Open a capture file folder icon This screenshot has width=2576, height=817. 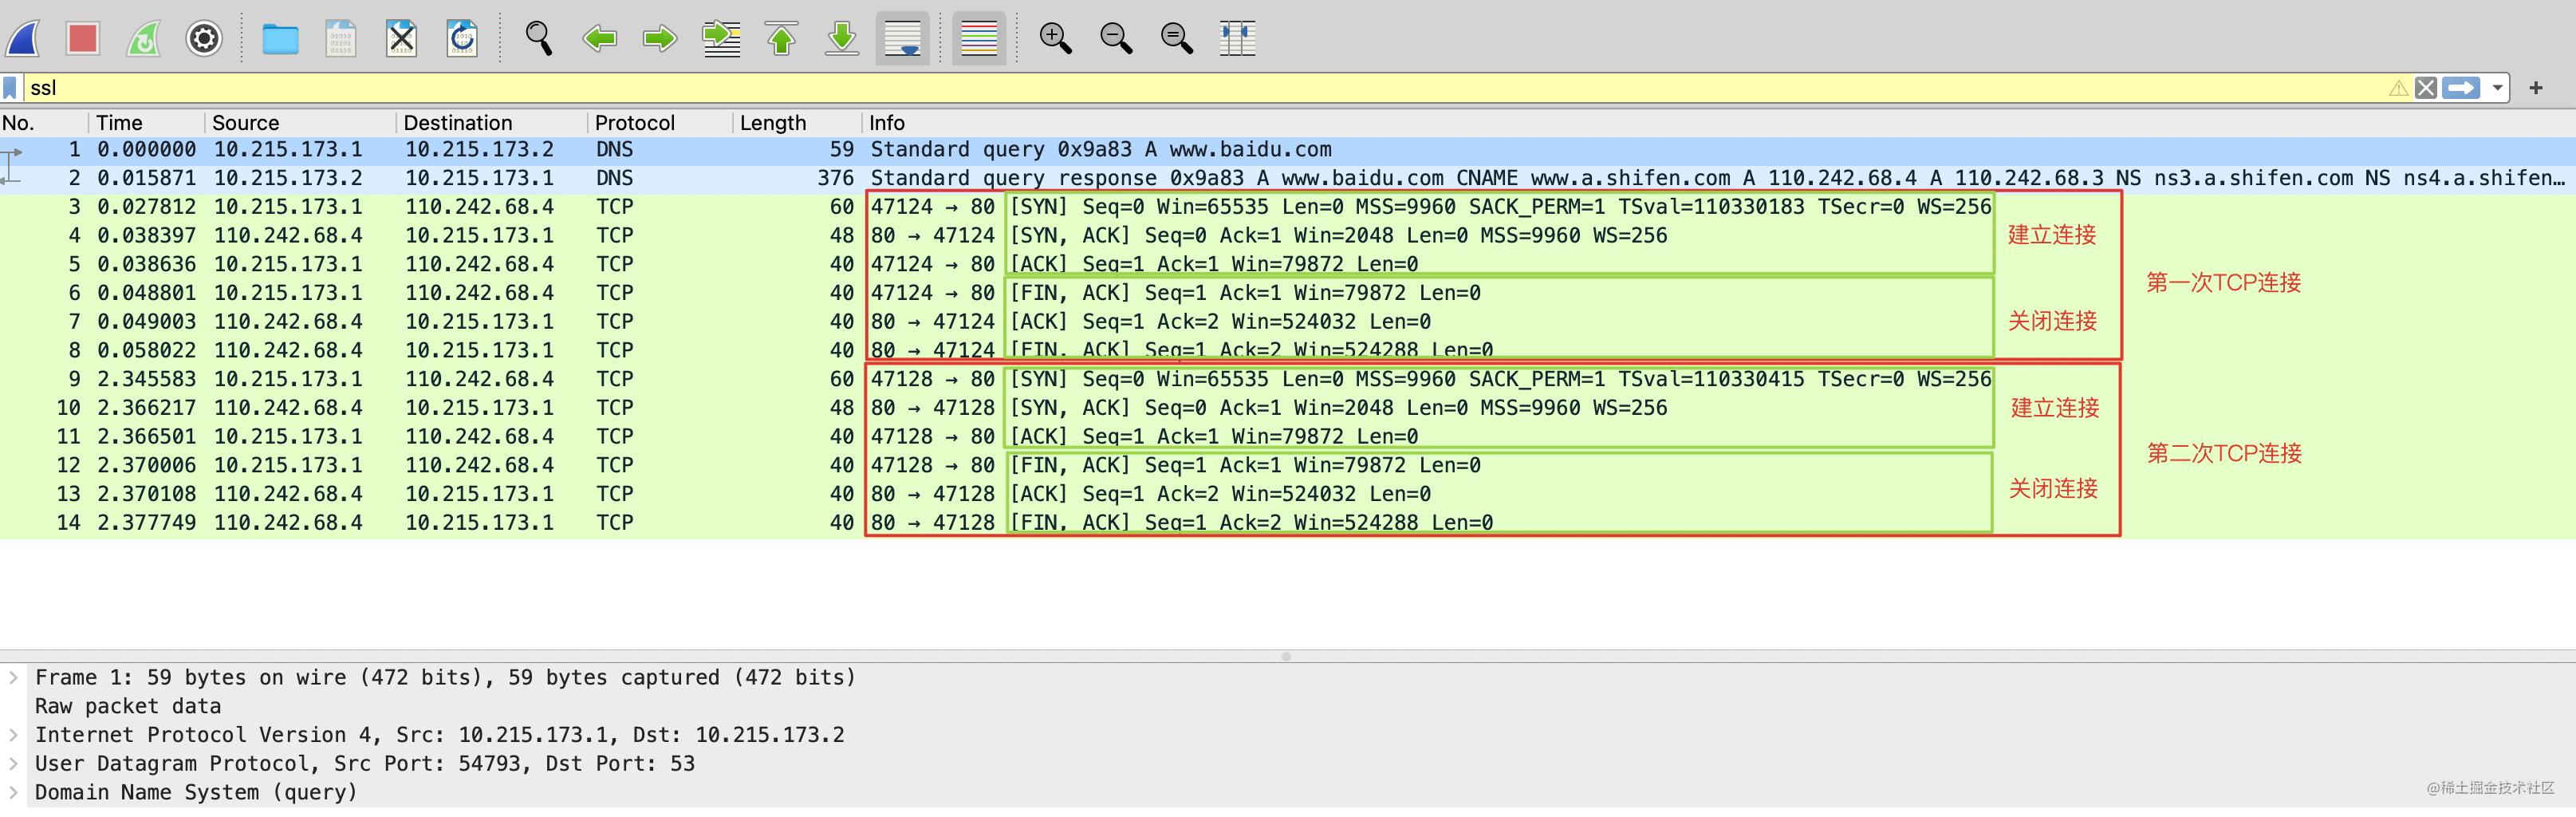pyautogui.click(x=280, y=39)
